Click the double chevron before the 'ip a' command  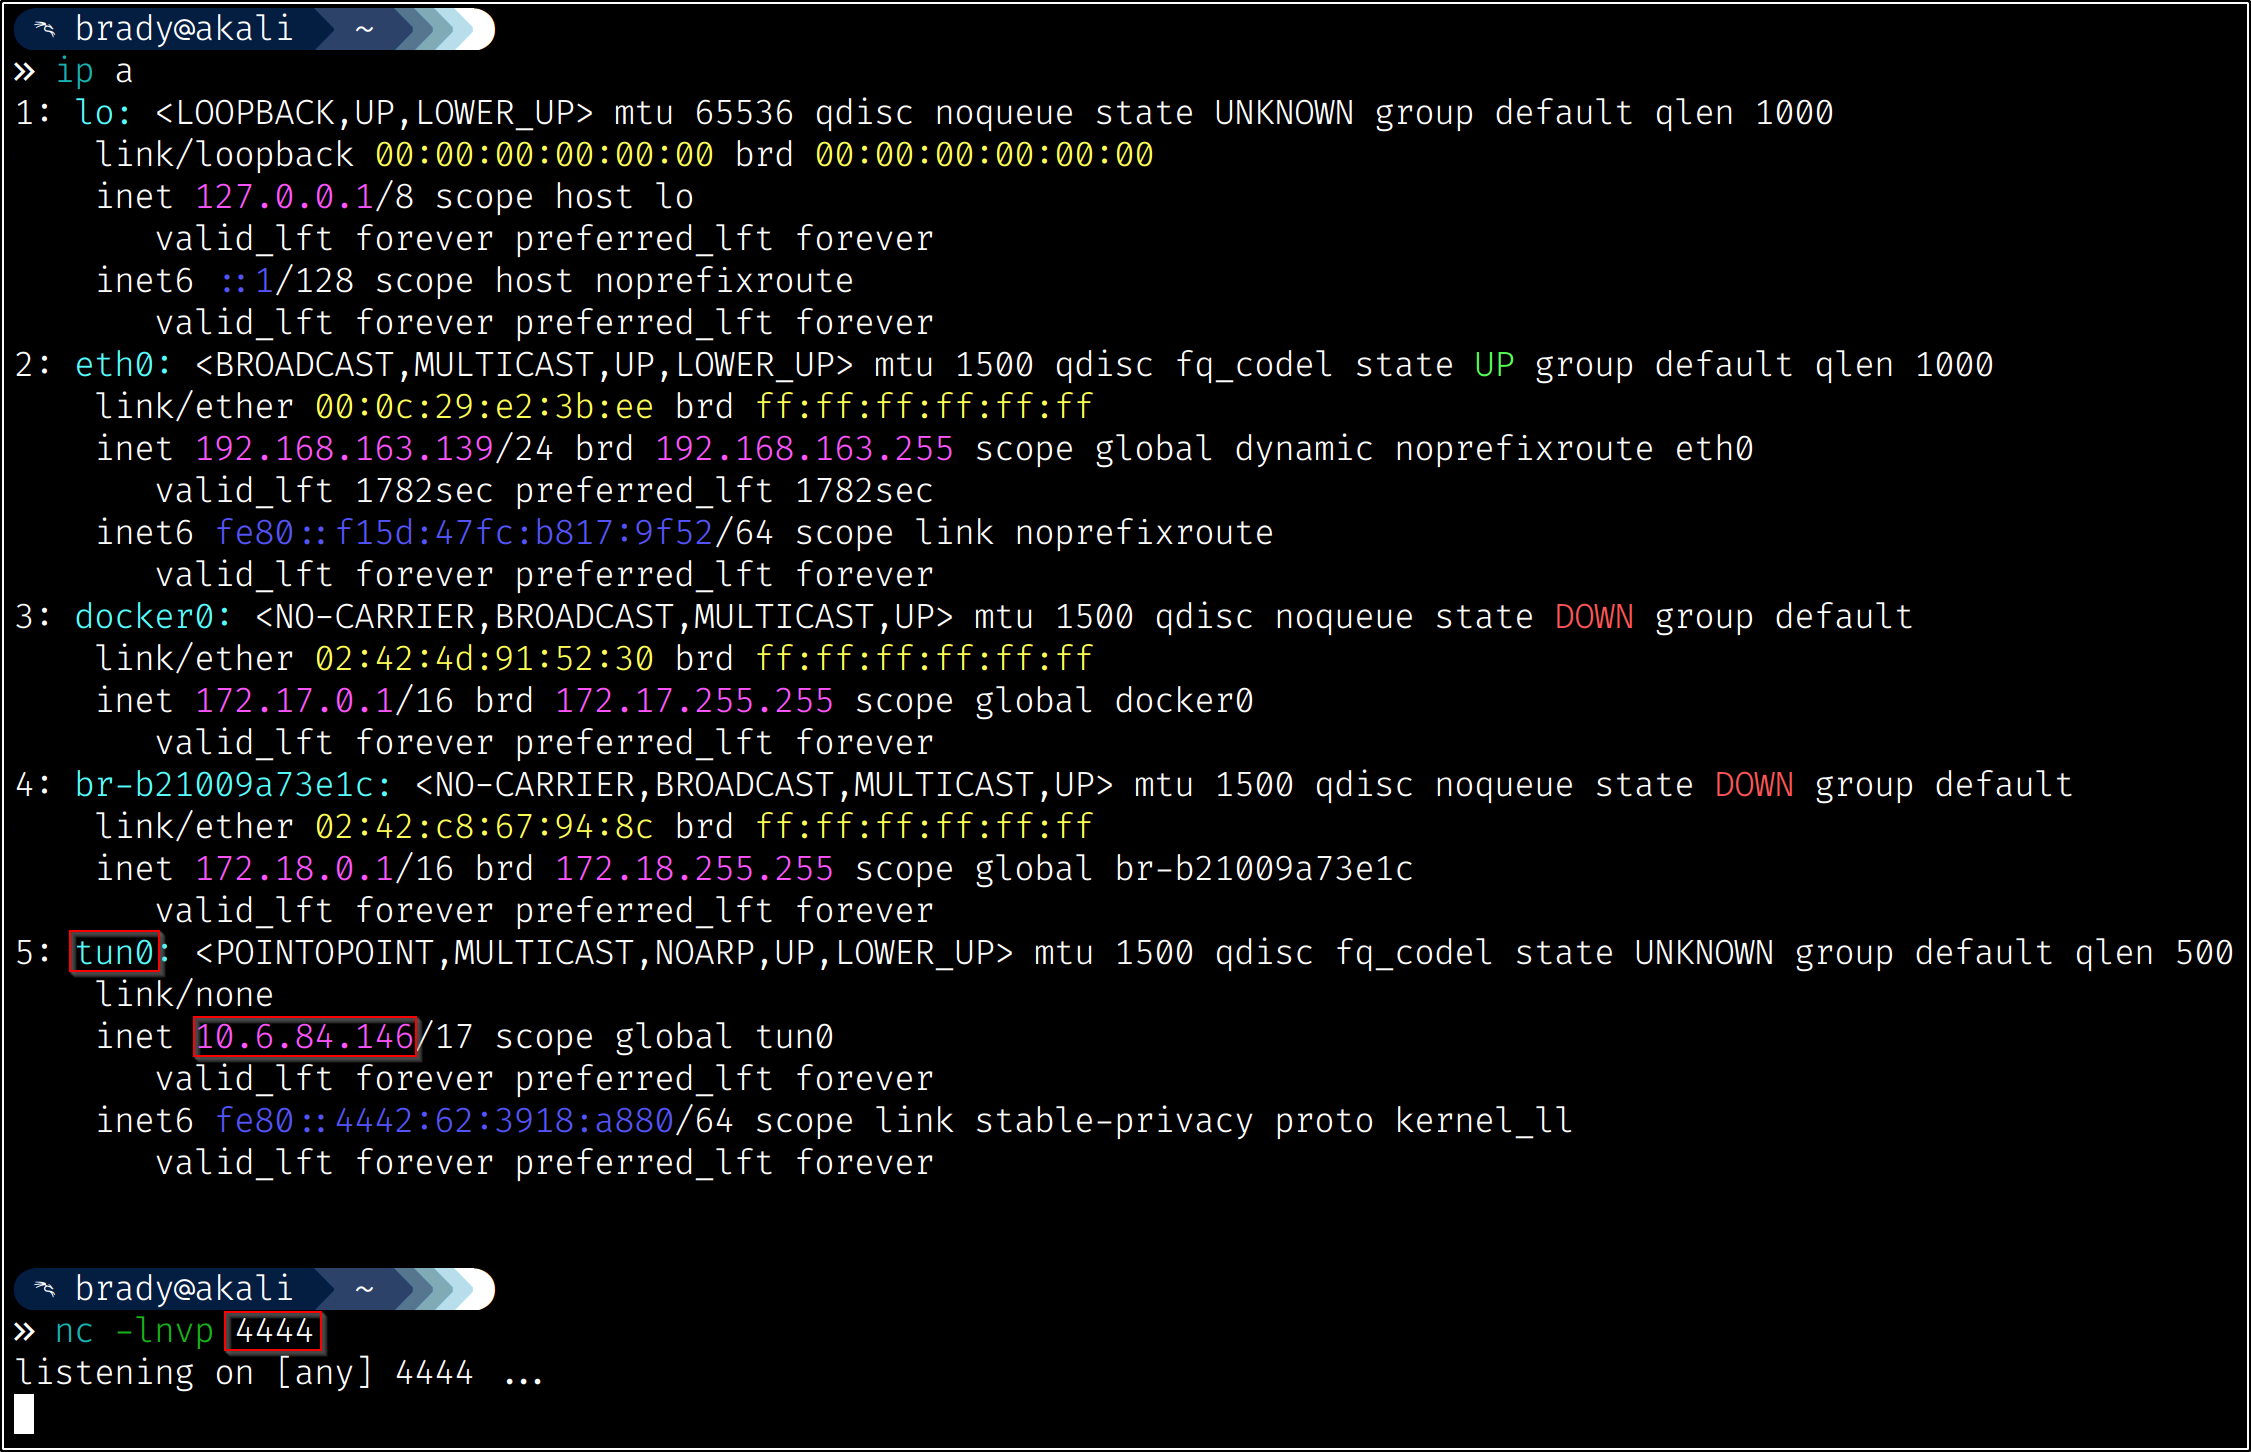[x=25, y=72]
